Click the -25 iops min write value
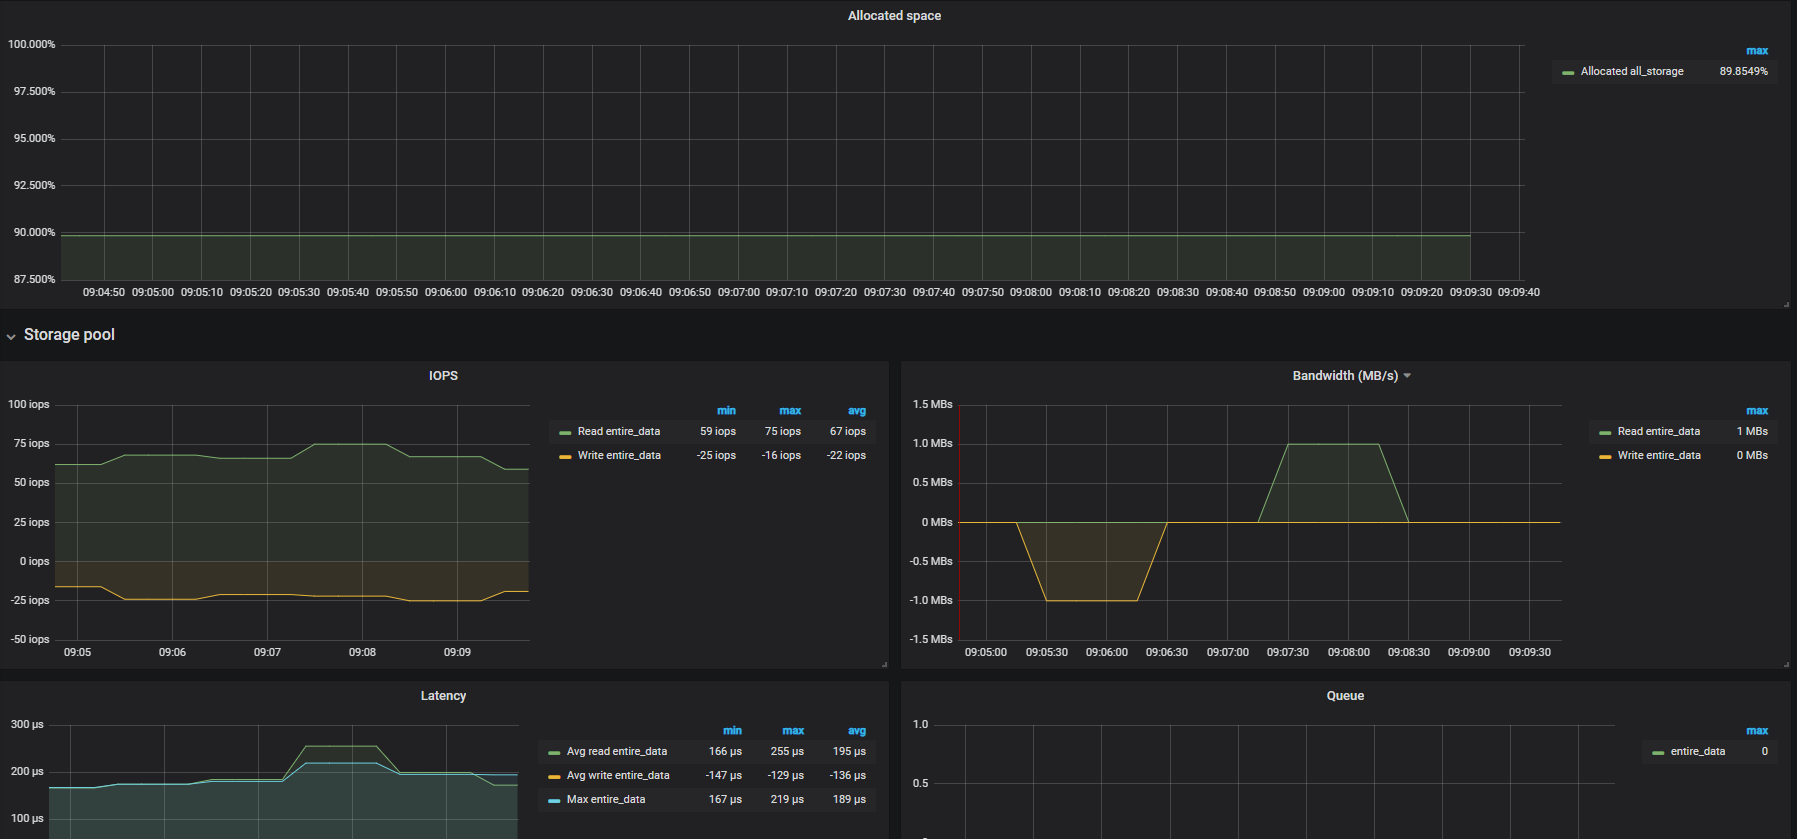The height and width of the screenshot is (839, 1797). pyautogui.click(x=716, y=456)
